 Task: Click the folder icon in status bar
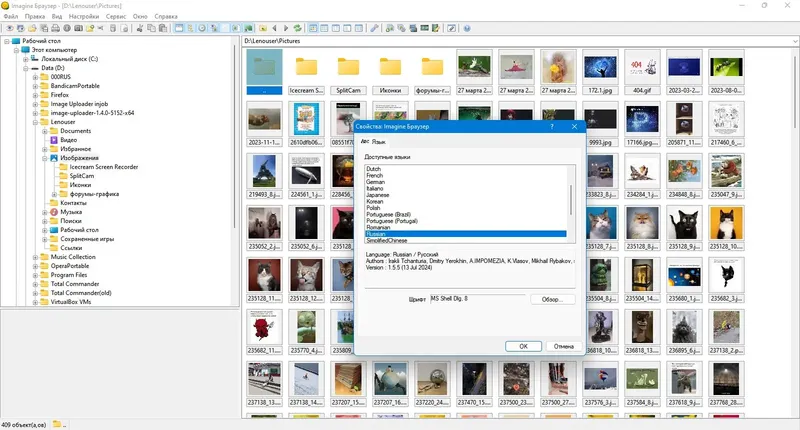click(57, 424)
